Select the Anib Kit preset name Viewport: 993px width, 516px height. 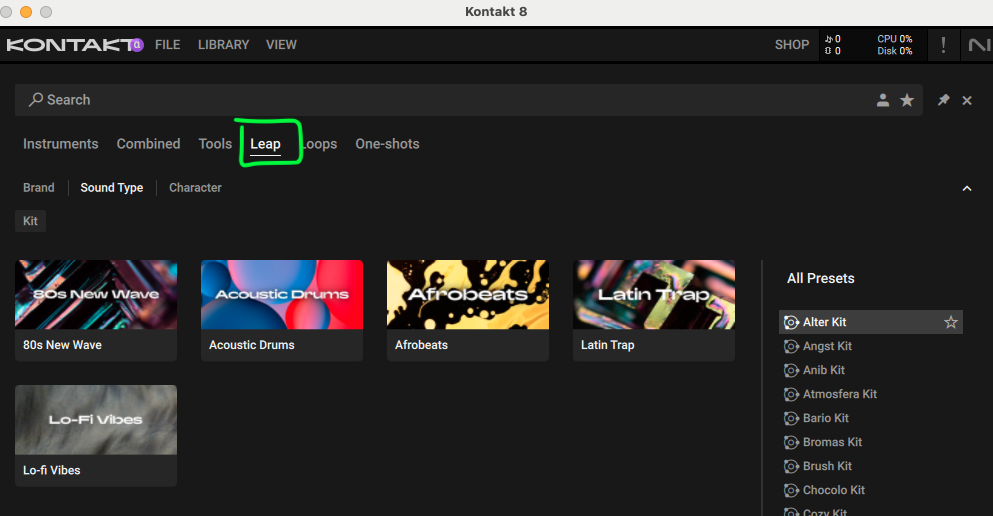(824, 370)
